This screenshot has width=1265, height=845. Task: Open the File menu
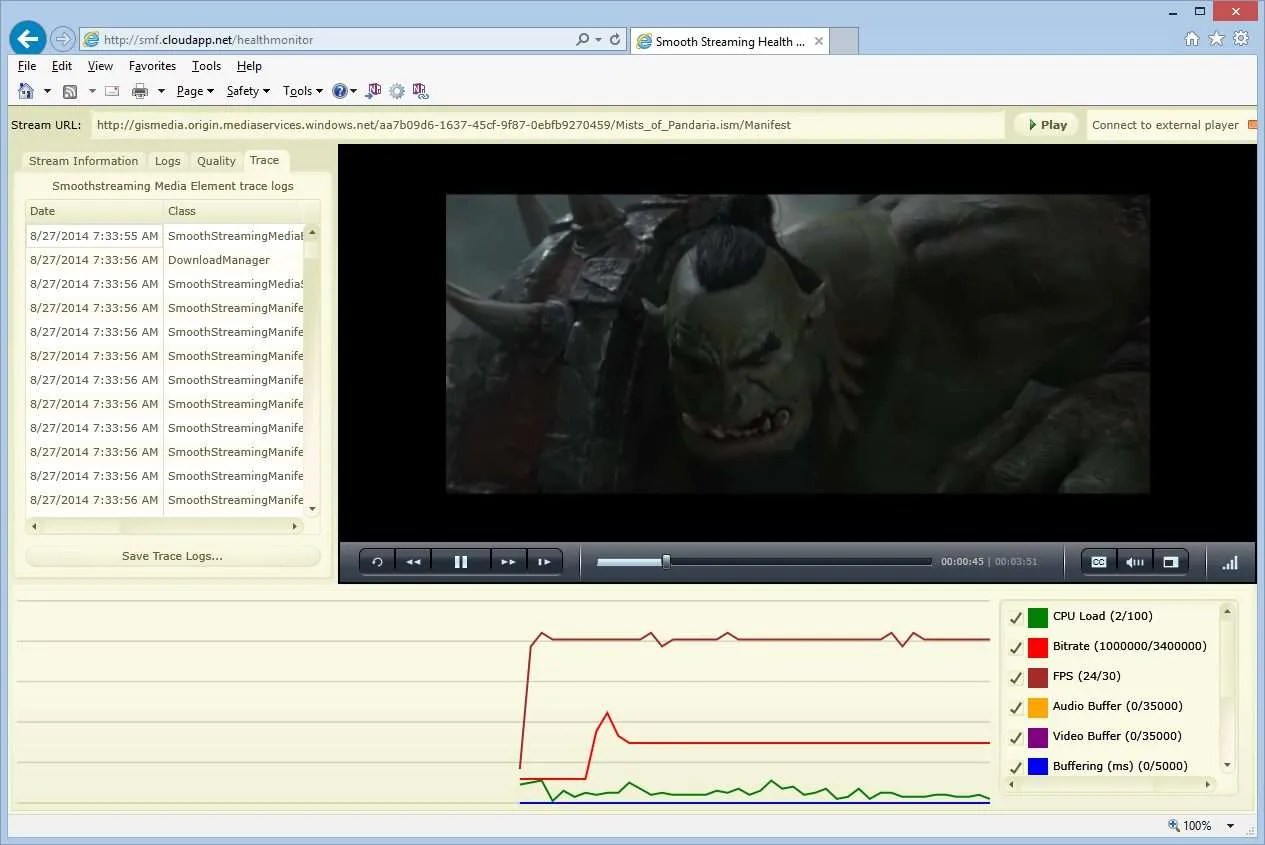27,66
